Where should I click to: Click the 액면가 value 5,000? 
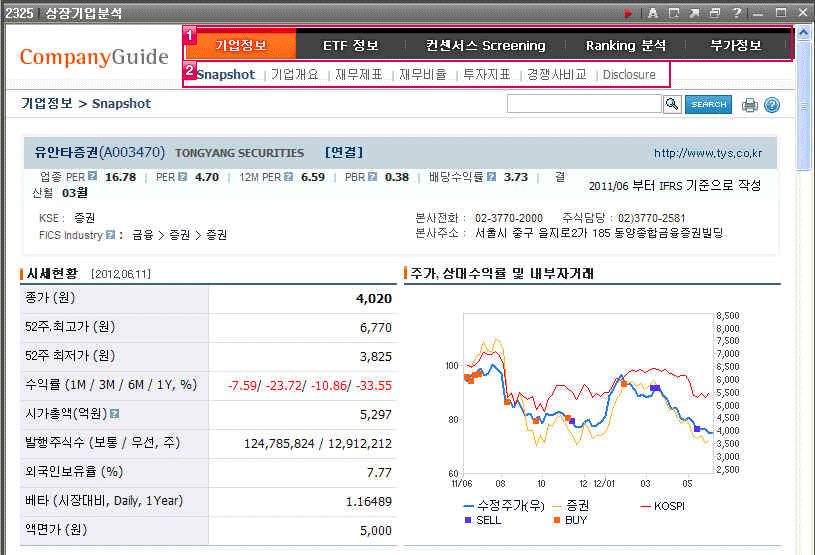point(375,531)
